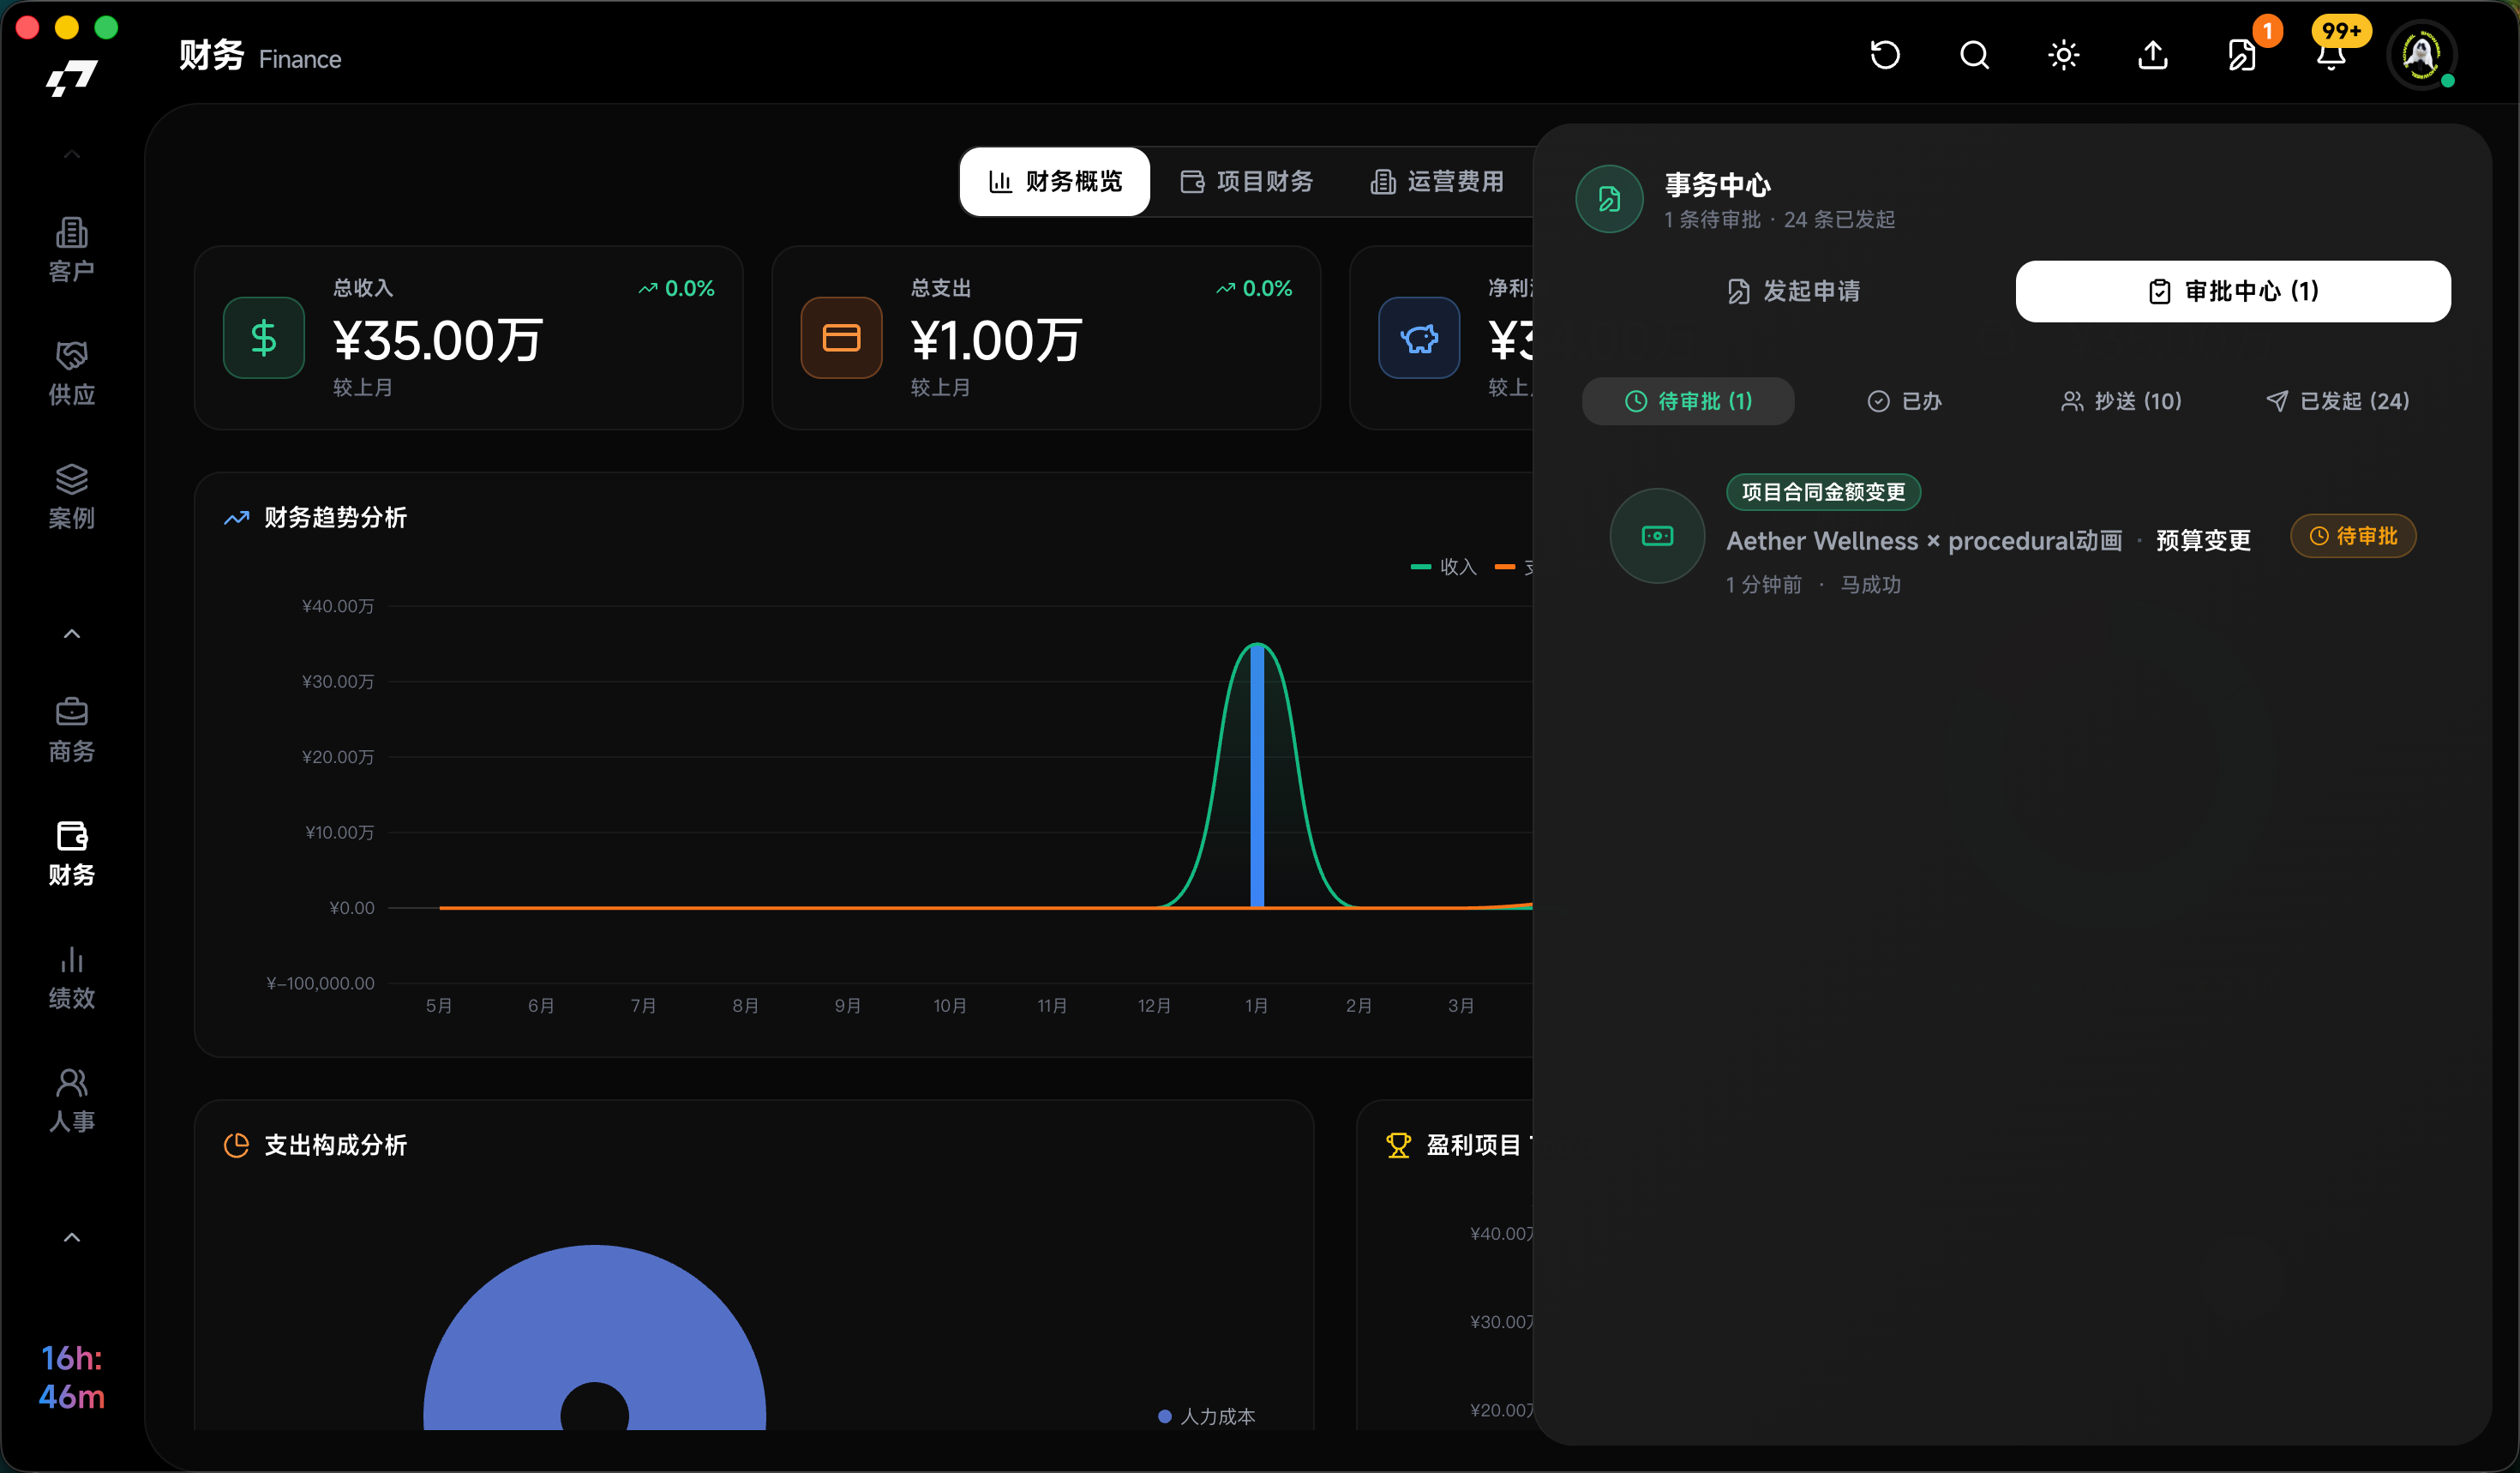Click the 总收入 dollar icon
Screen dimensions: 2520x1473
[x=264, y=338]
